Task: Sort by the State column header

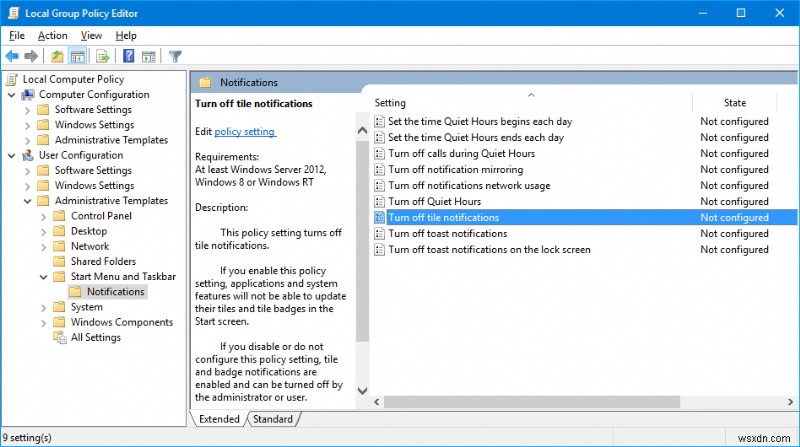Action: coord(735,103)
